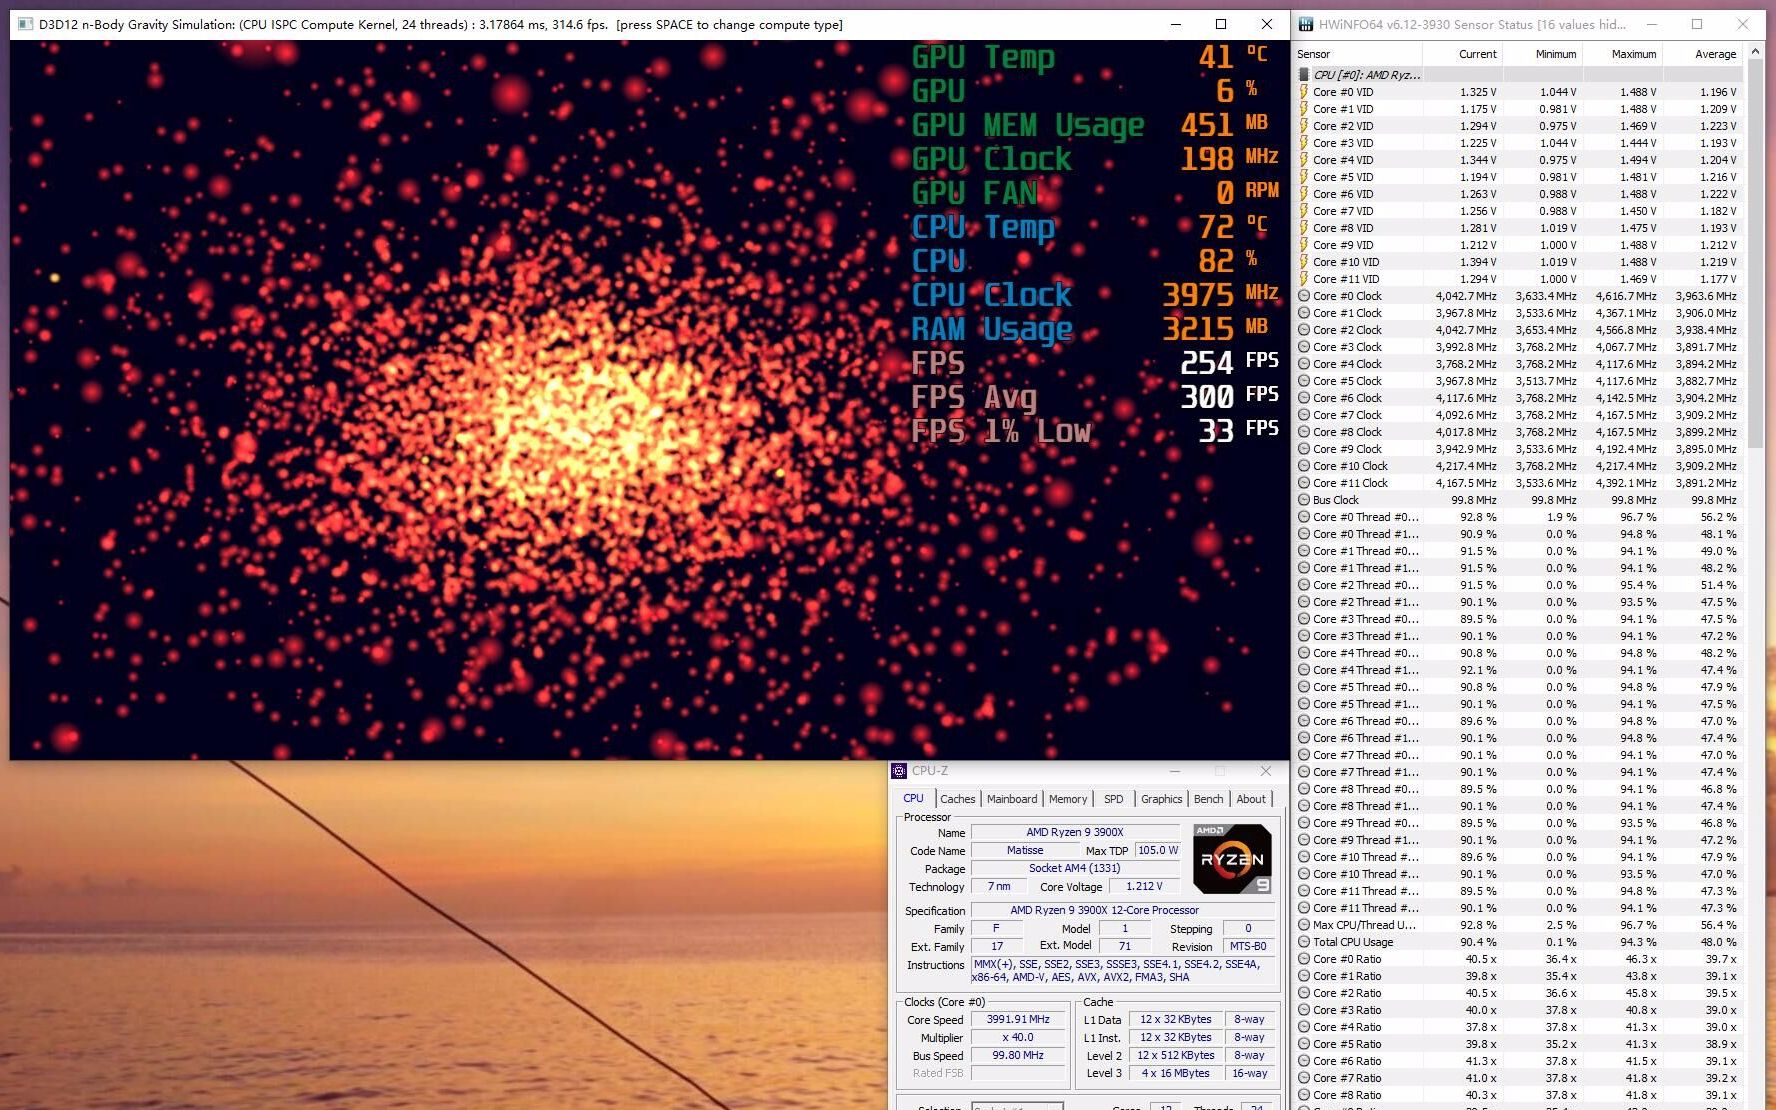This screenshot has height=1110, width=1776.
Task: Click the Average column header in HWiNFO
Action: click(x=1702, y=54)
